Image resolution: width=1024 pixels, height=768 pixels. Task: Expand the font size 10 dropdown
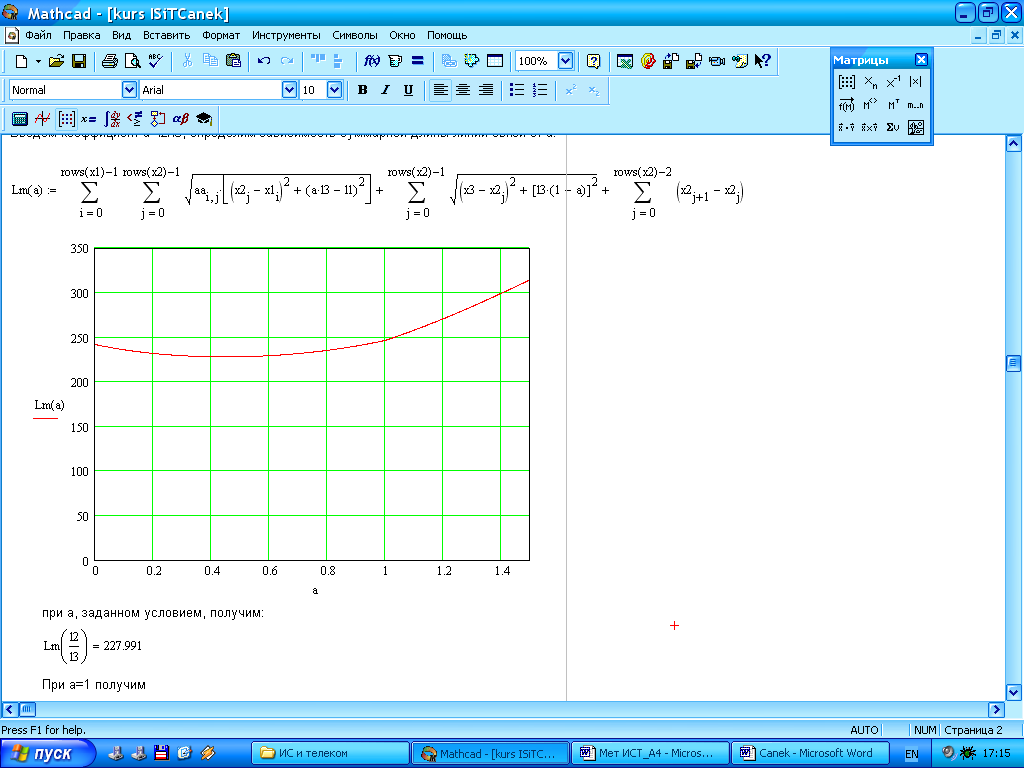click(334, 89)
